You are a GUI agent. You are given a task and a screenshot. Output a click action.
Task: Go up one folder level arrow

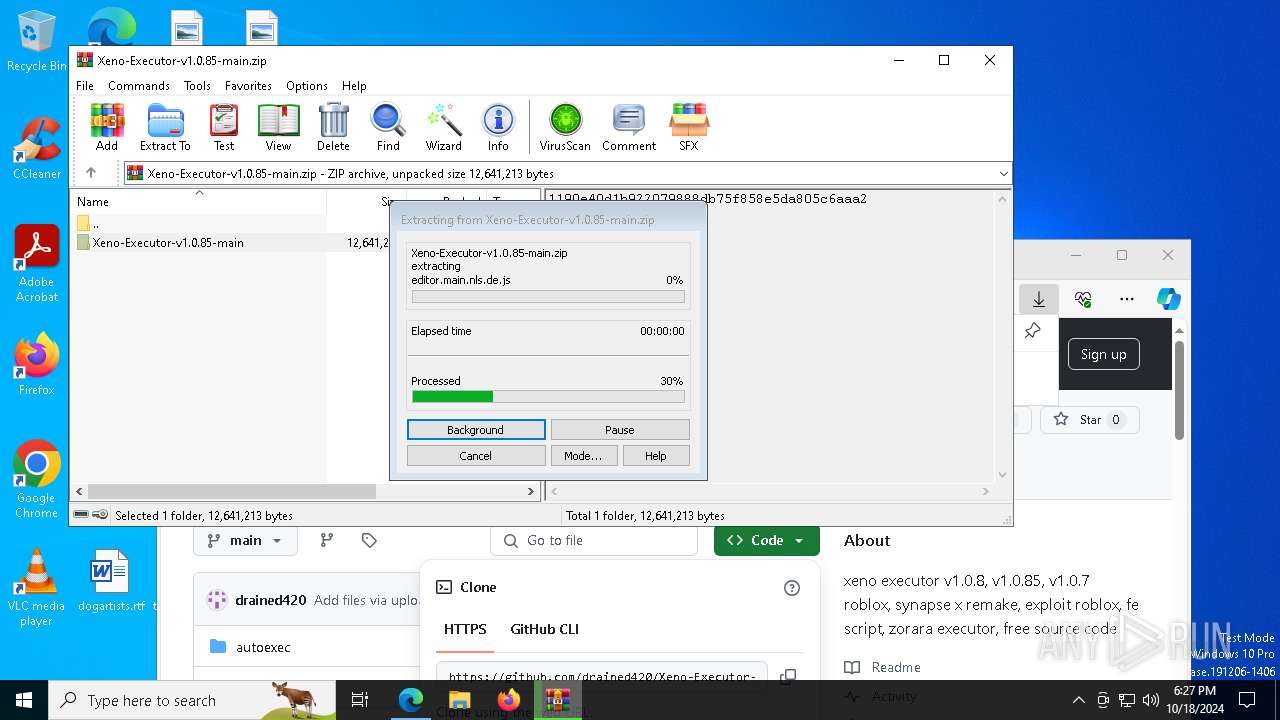(x=91, y=173)
